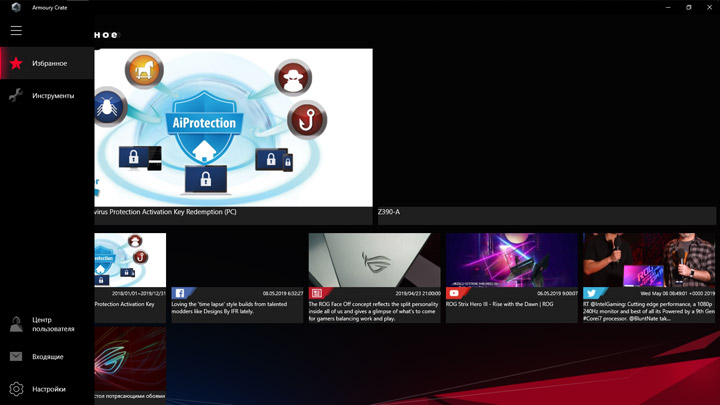Viewport: 720px width, 405px height.
Task: Open the ROG wallpaper thumbnail at bottom
Action: pyautogui.click(x=130, y=359)
